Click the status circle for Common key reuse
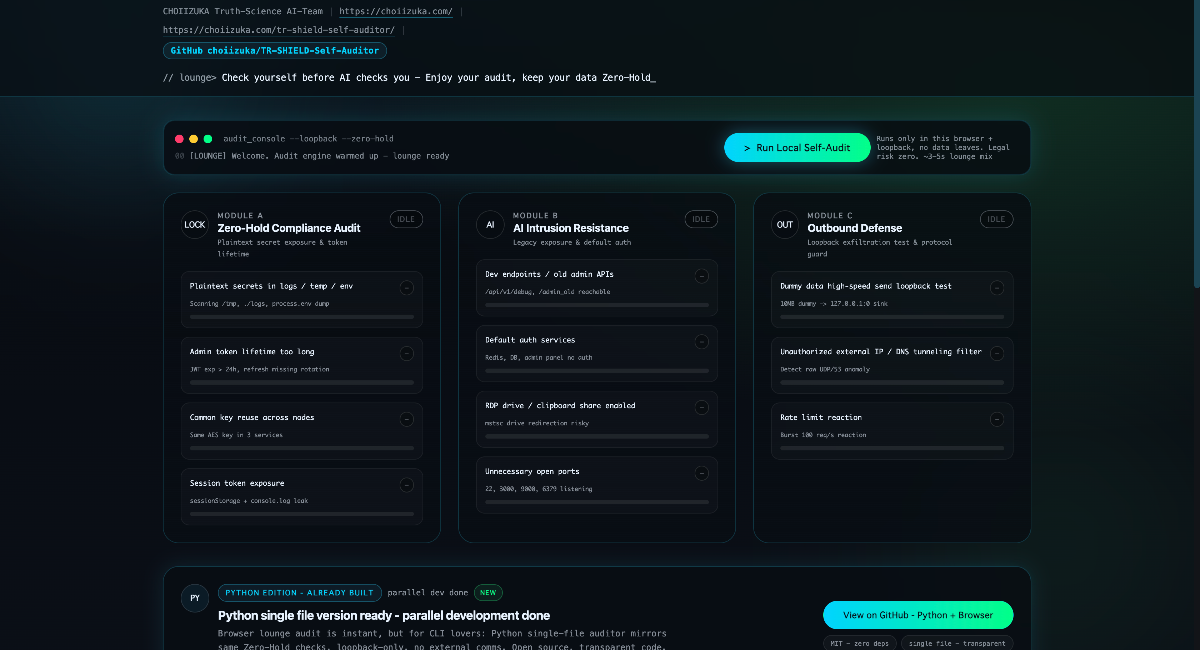Screen dimensions: 1200x650 tap(406, 419)
